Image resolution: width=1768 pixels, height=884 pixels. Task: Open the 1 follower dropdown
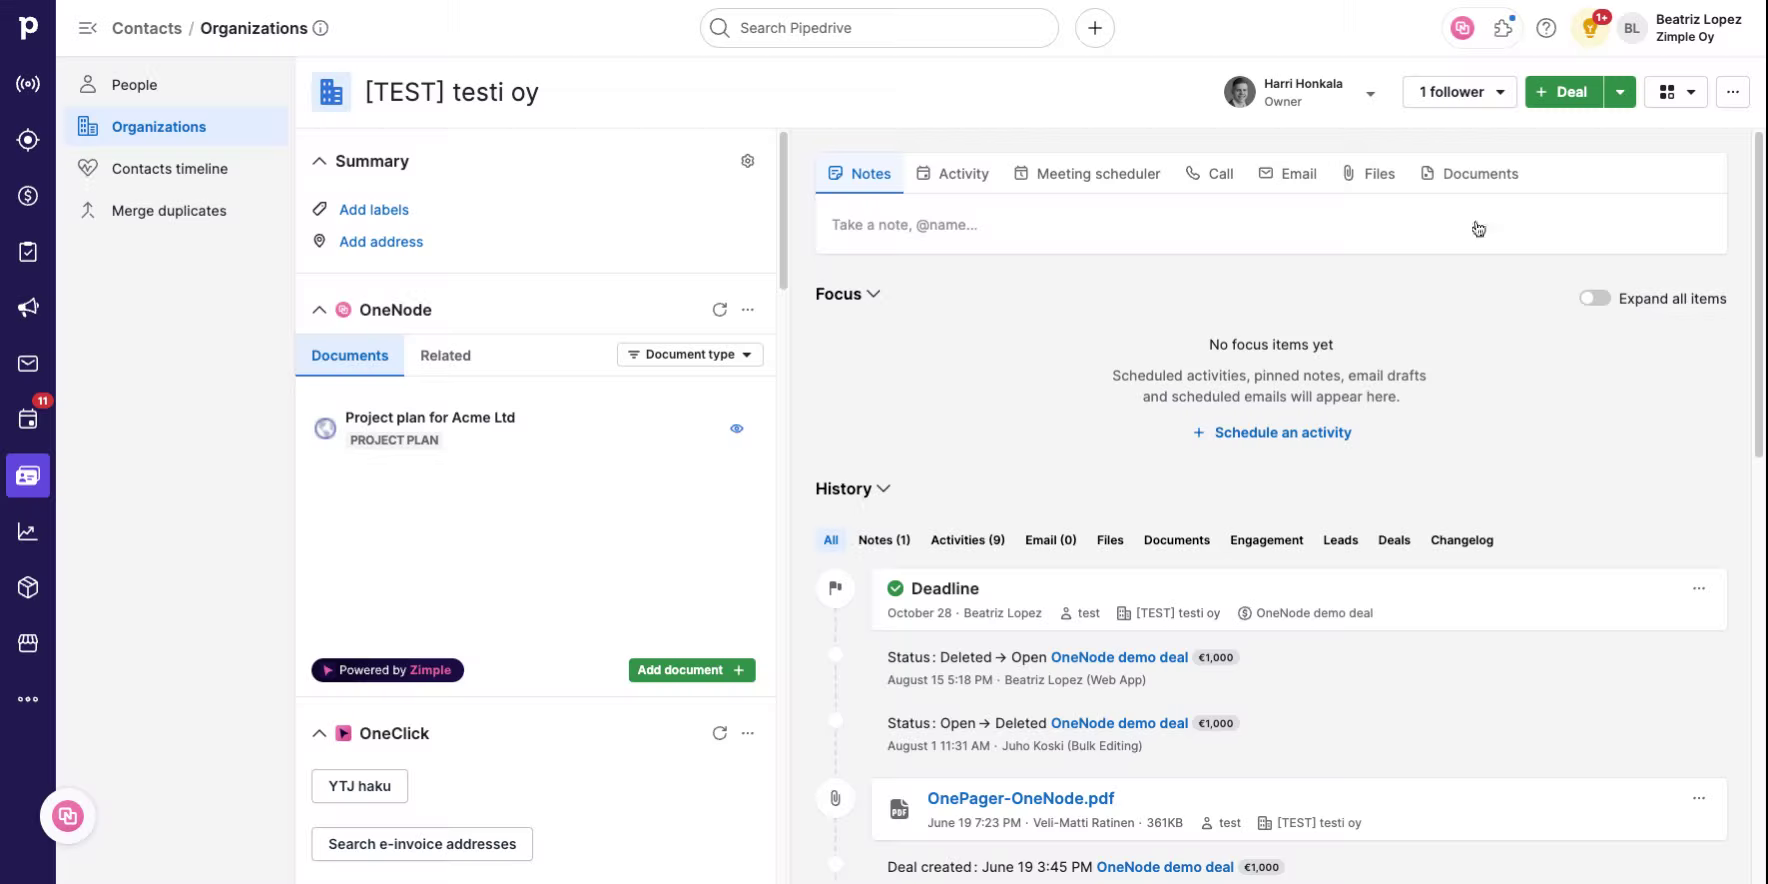1460,92
